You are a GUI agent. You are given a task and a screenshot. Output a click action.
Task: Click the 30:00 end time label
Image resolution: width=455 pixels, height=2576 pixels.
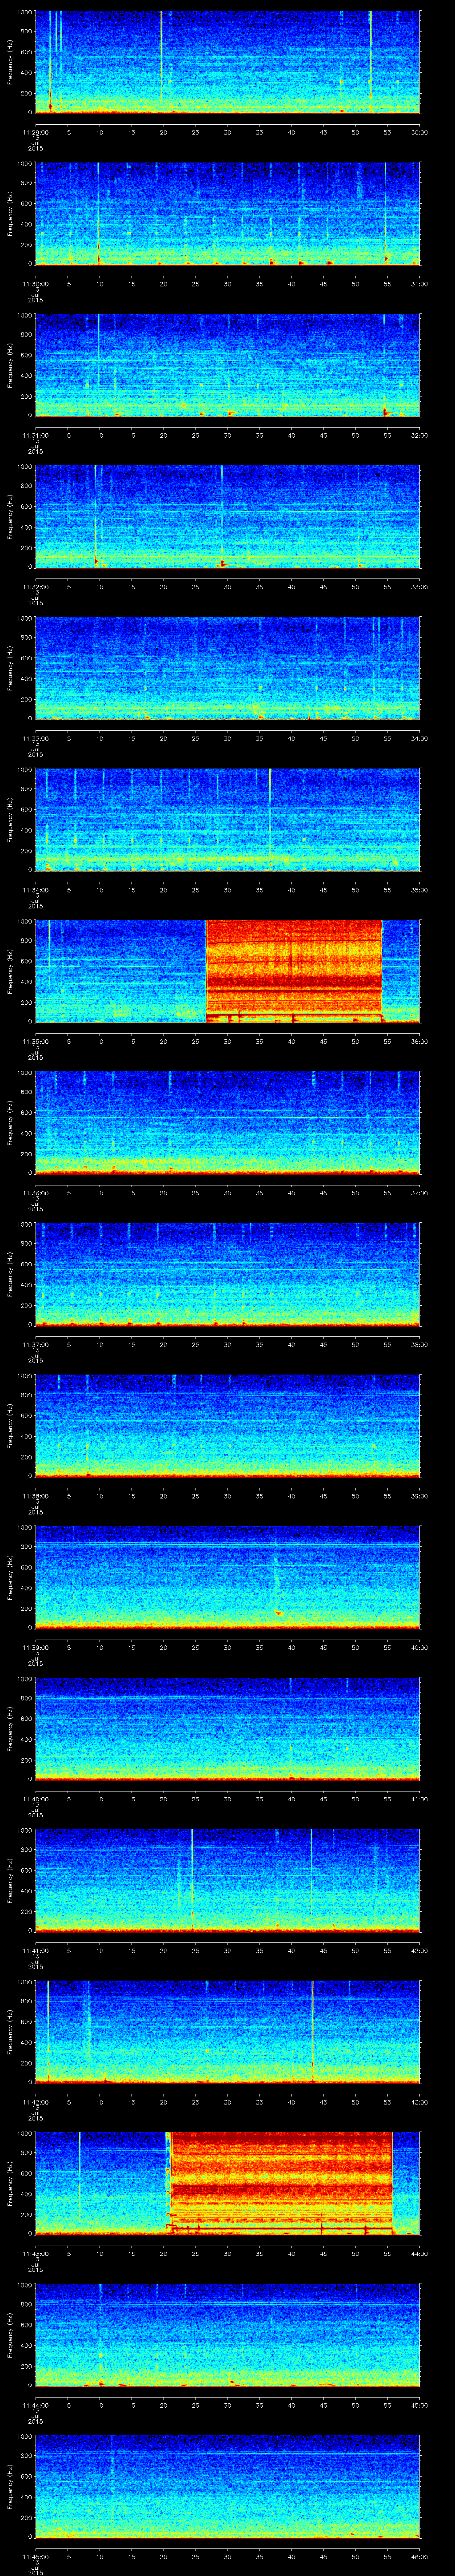click(419, 131)
